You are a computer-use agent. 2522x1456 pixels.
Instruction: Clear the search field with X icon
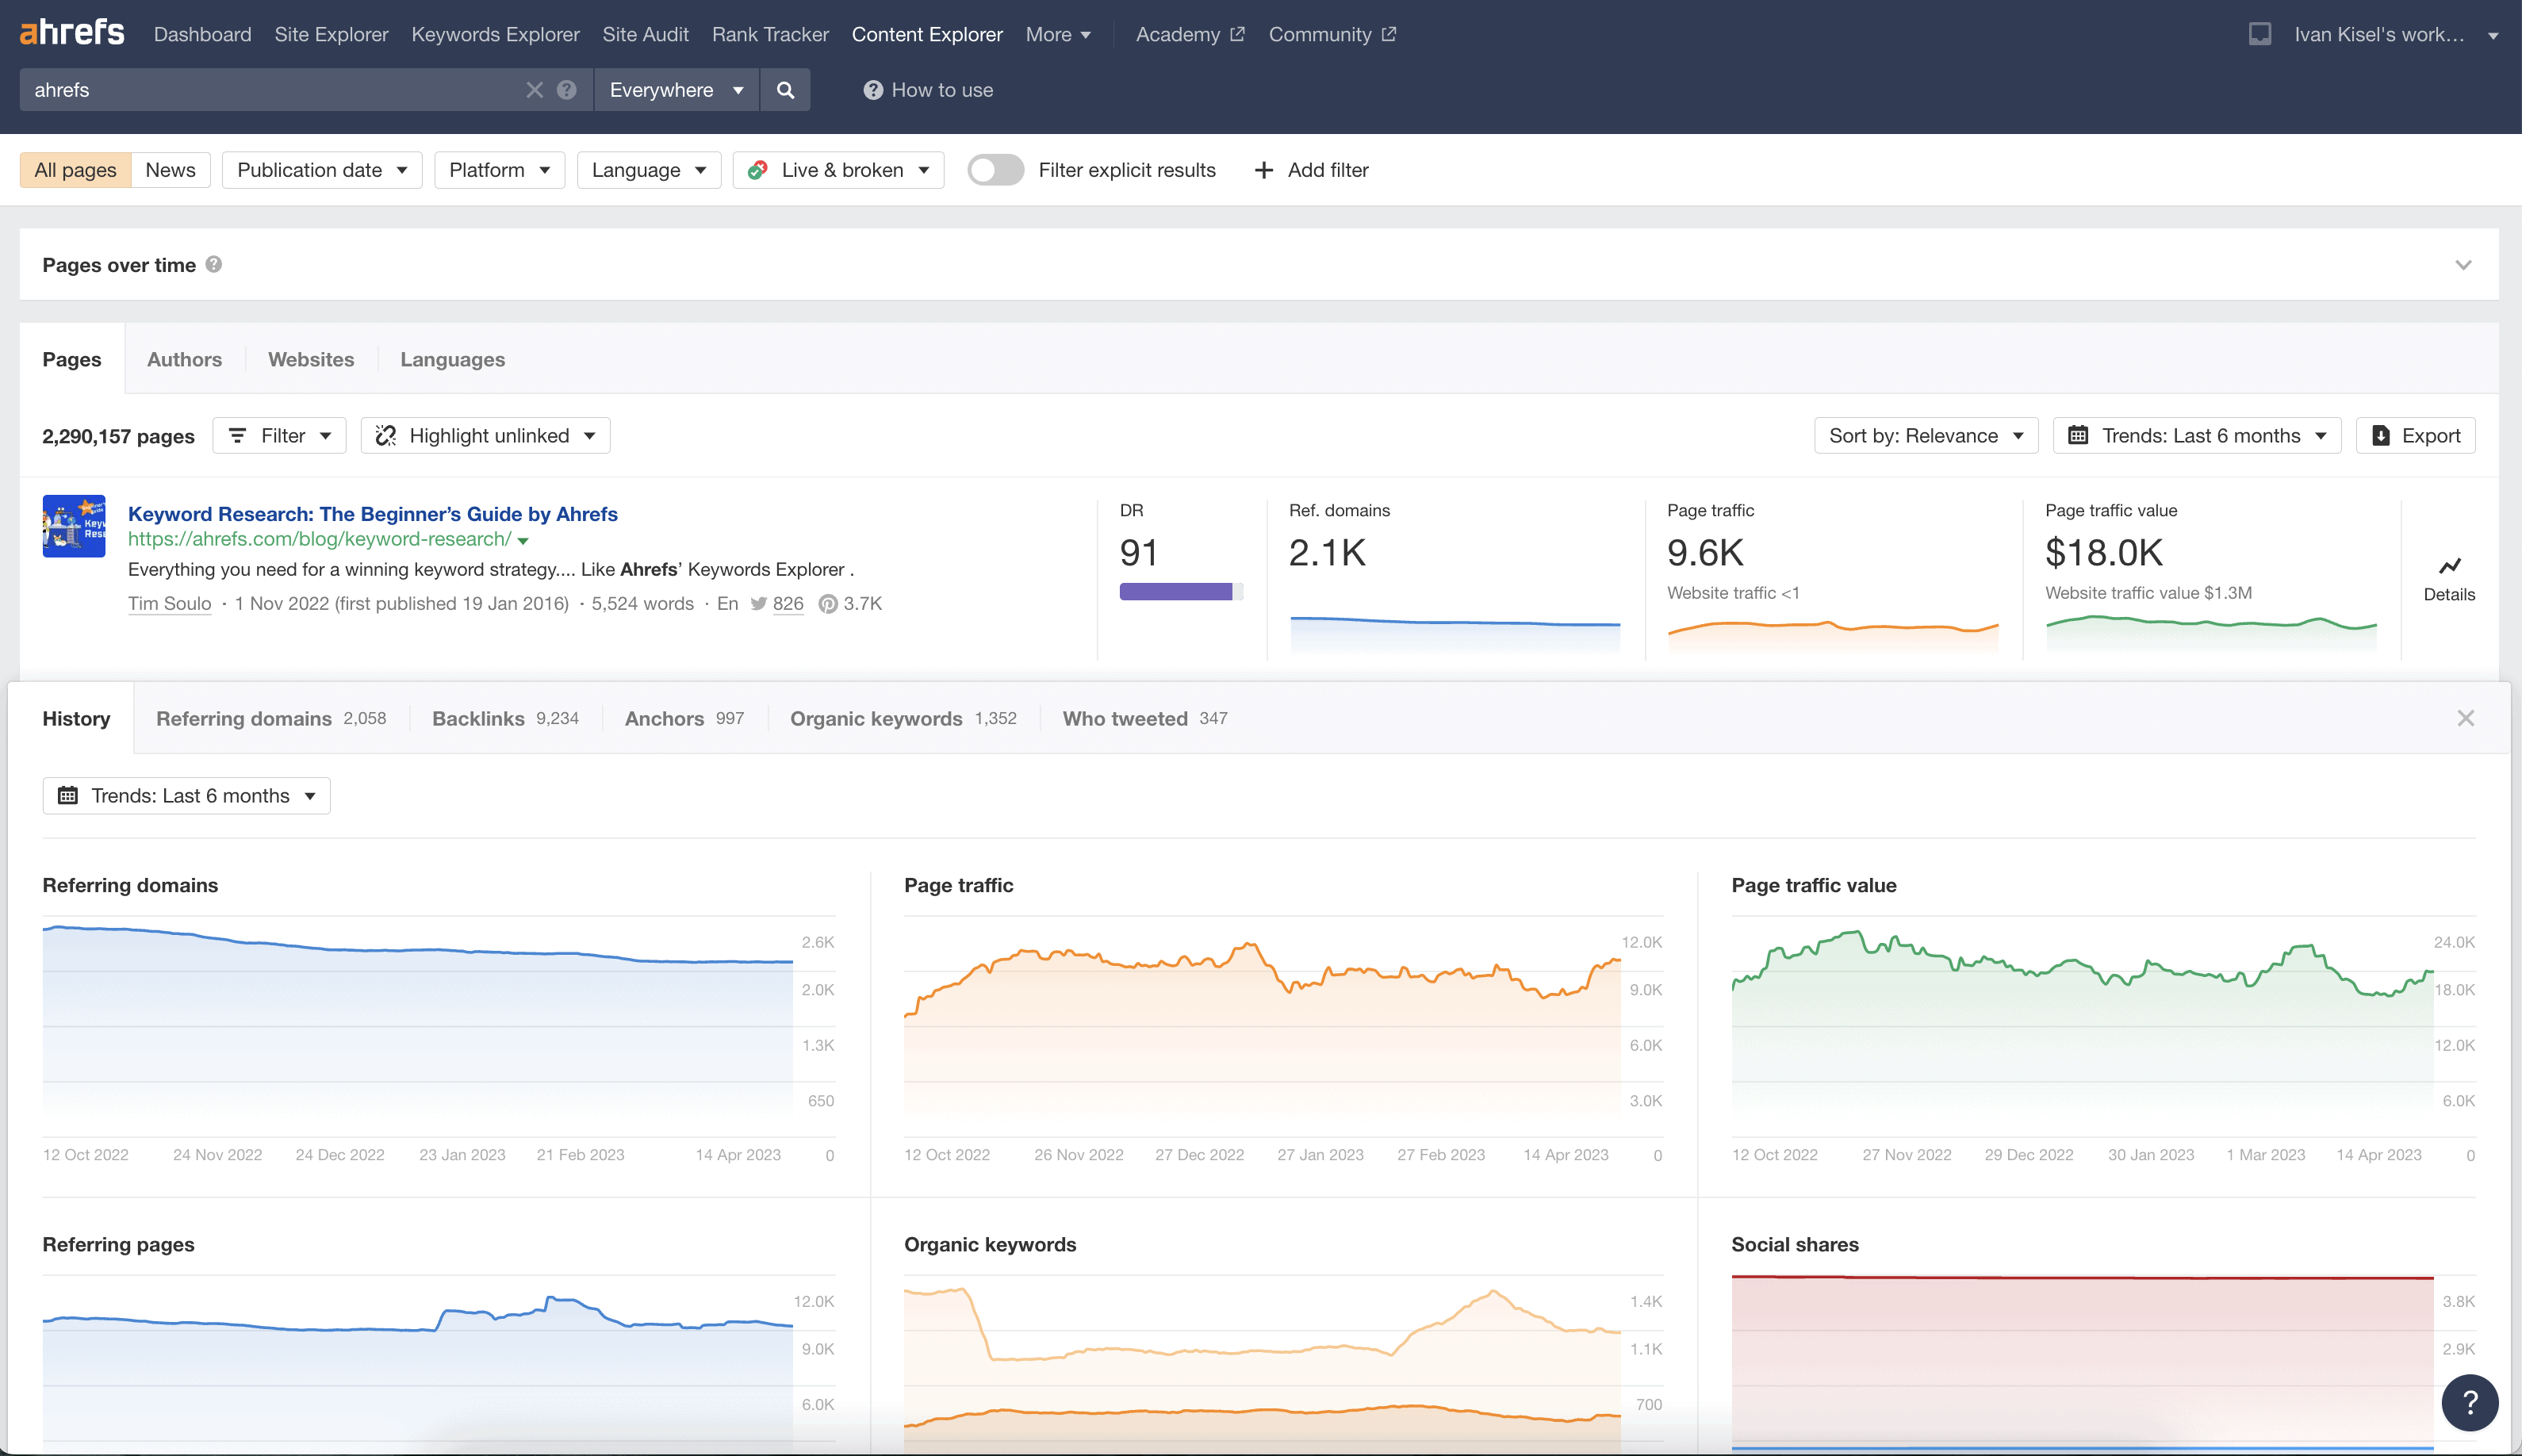point(534,90)
